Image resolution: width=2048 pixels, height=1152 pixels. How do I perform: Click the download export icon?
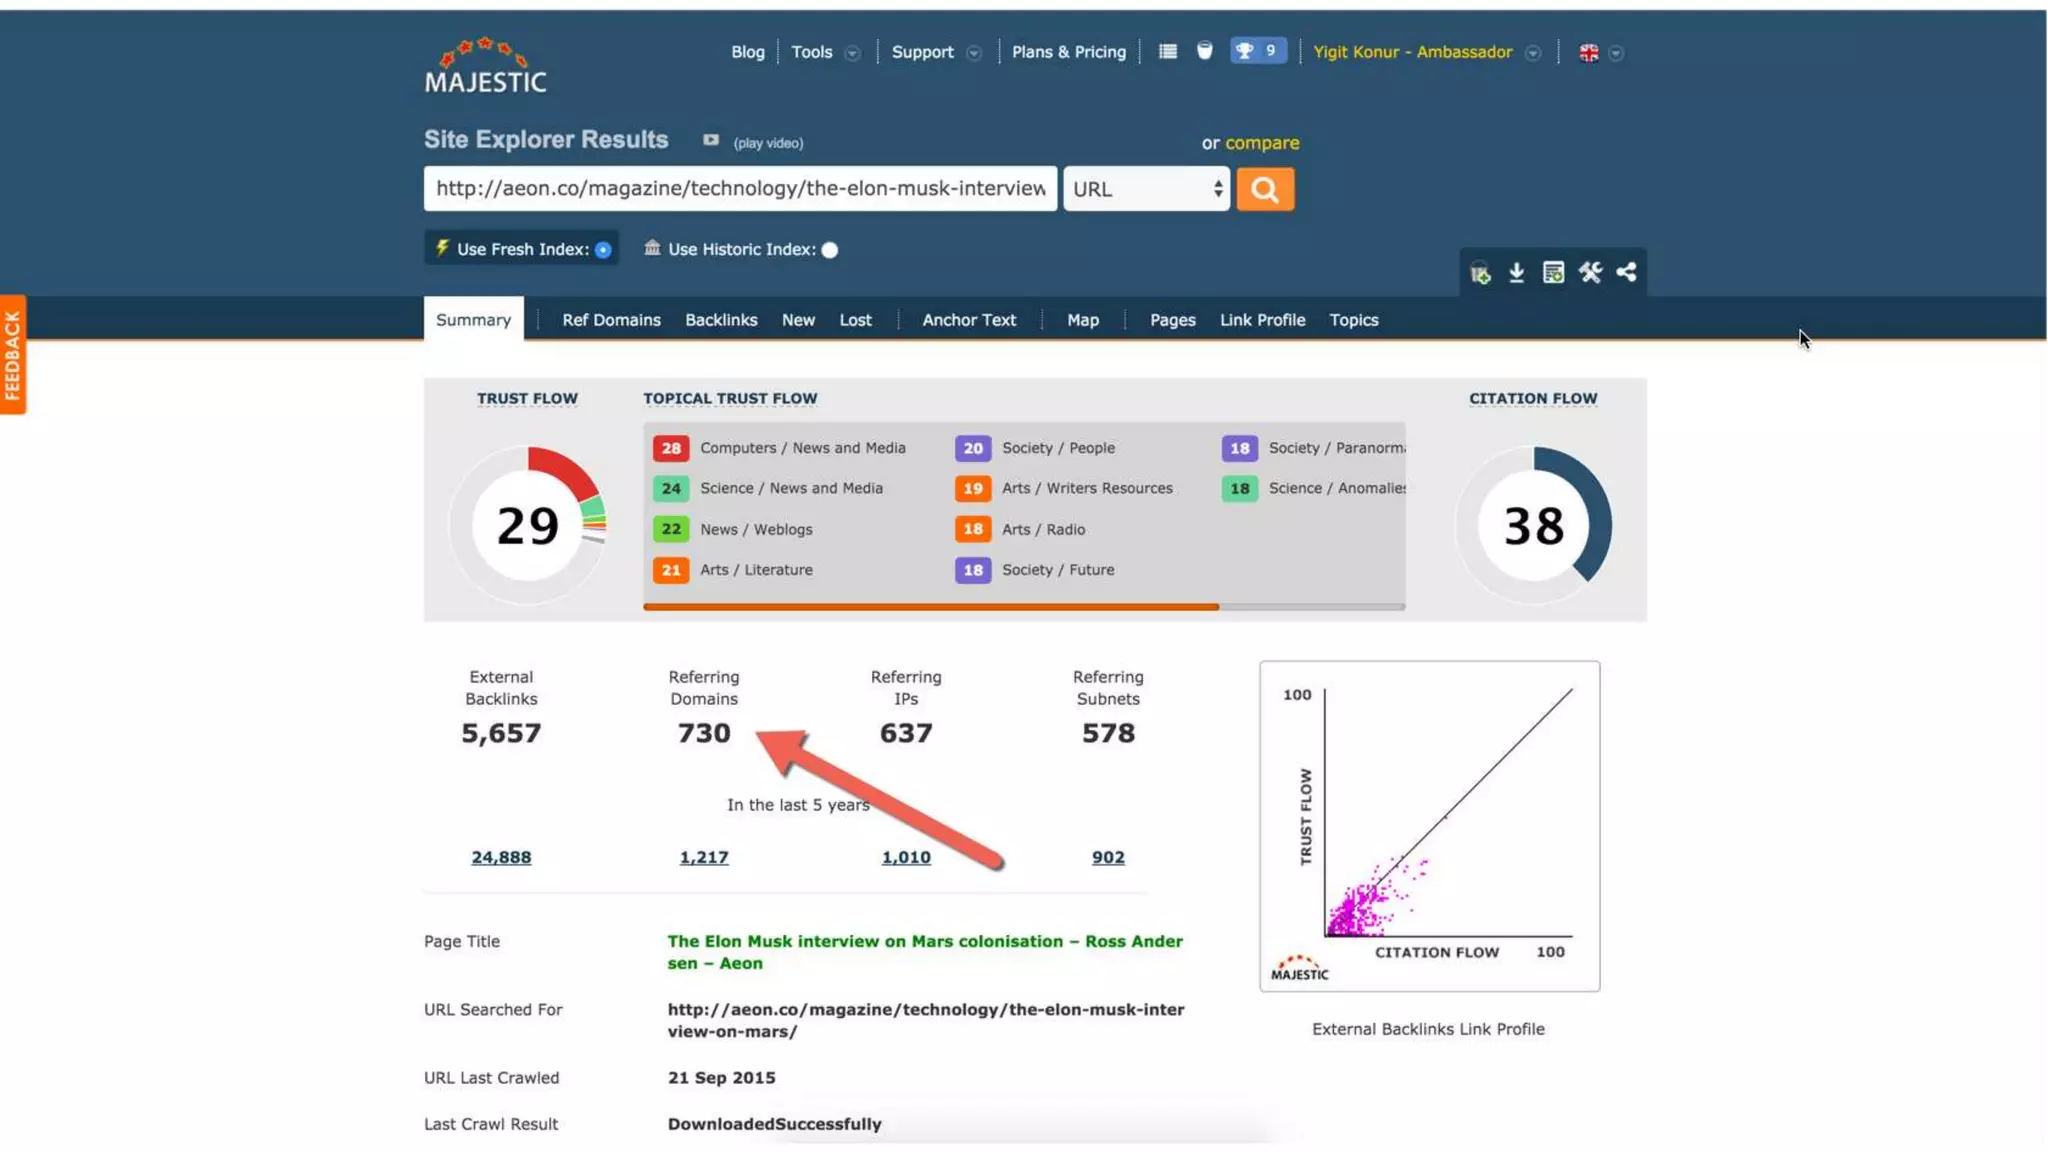tap(1516, 272)
